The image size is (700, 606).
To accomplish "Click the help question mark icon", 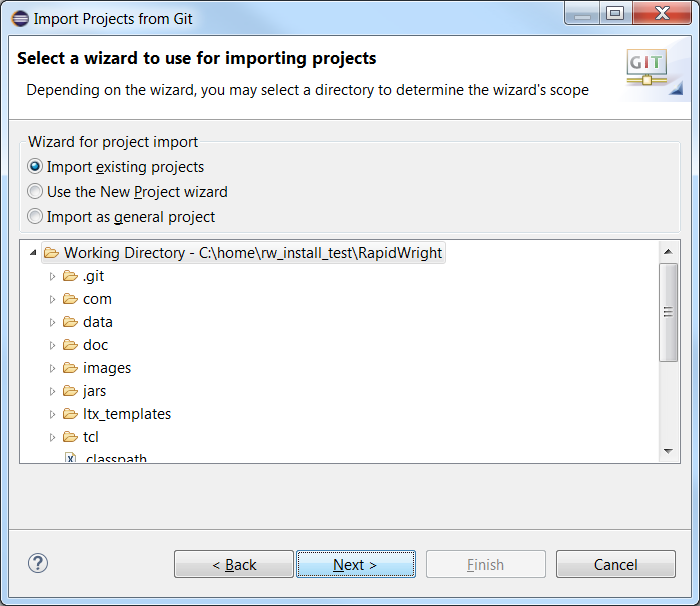I will [38, 564].
